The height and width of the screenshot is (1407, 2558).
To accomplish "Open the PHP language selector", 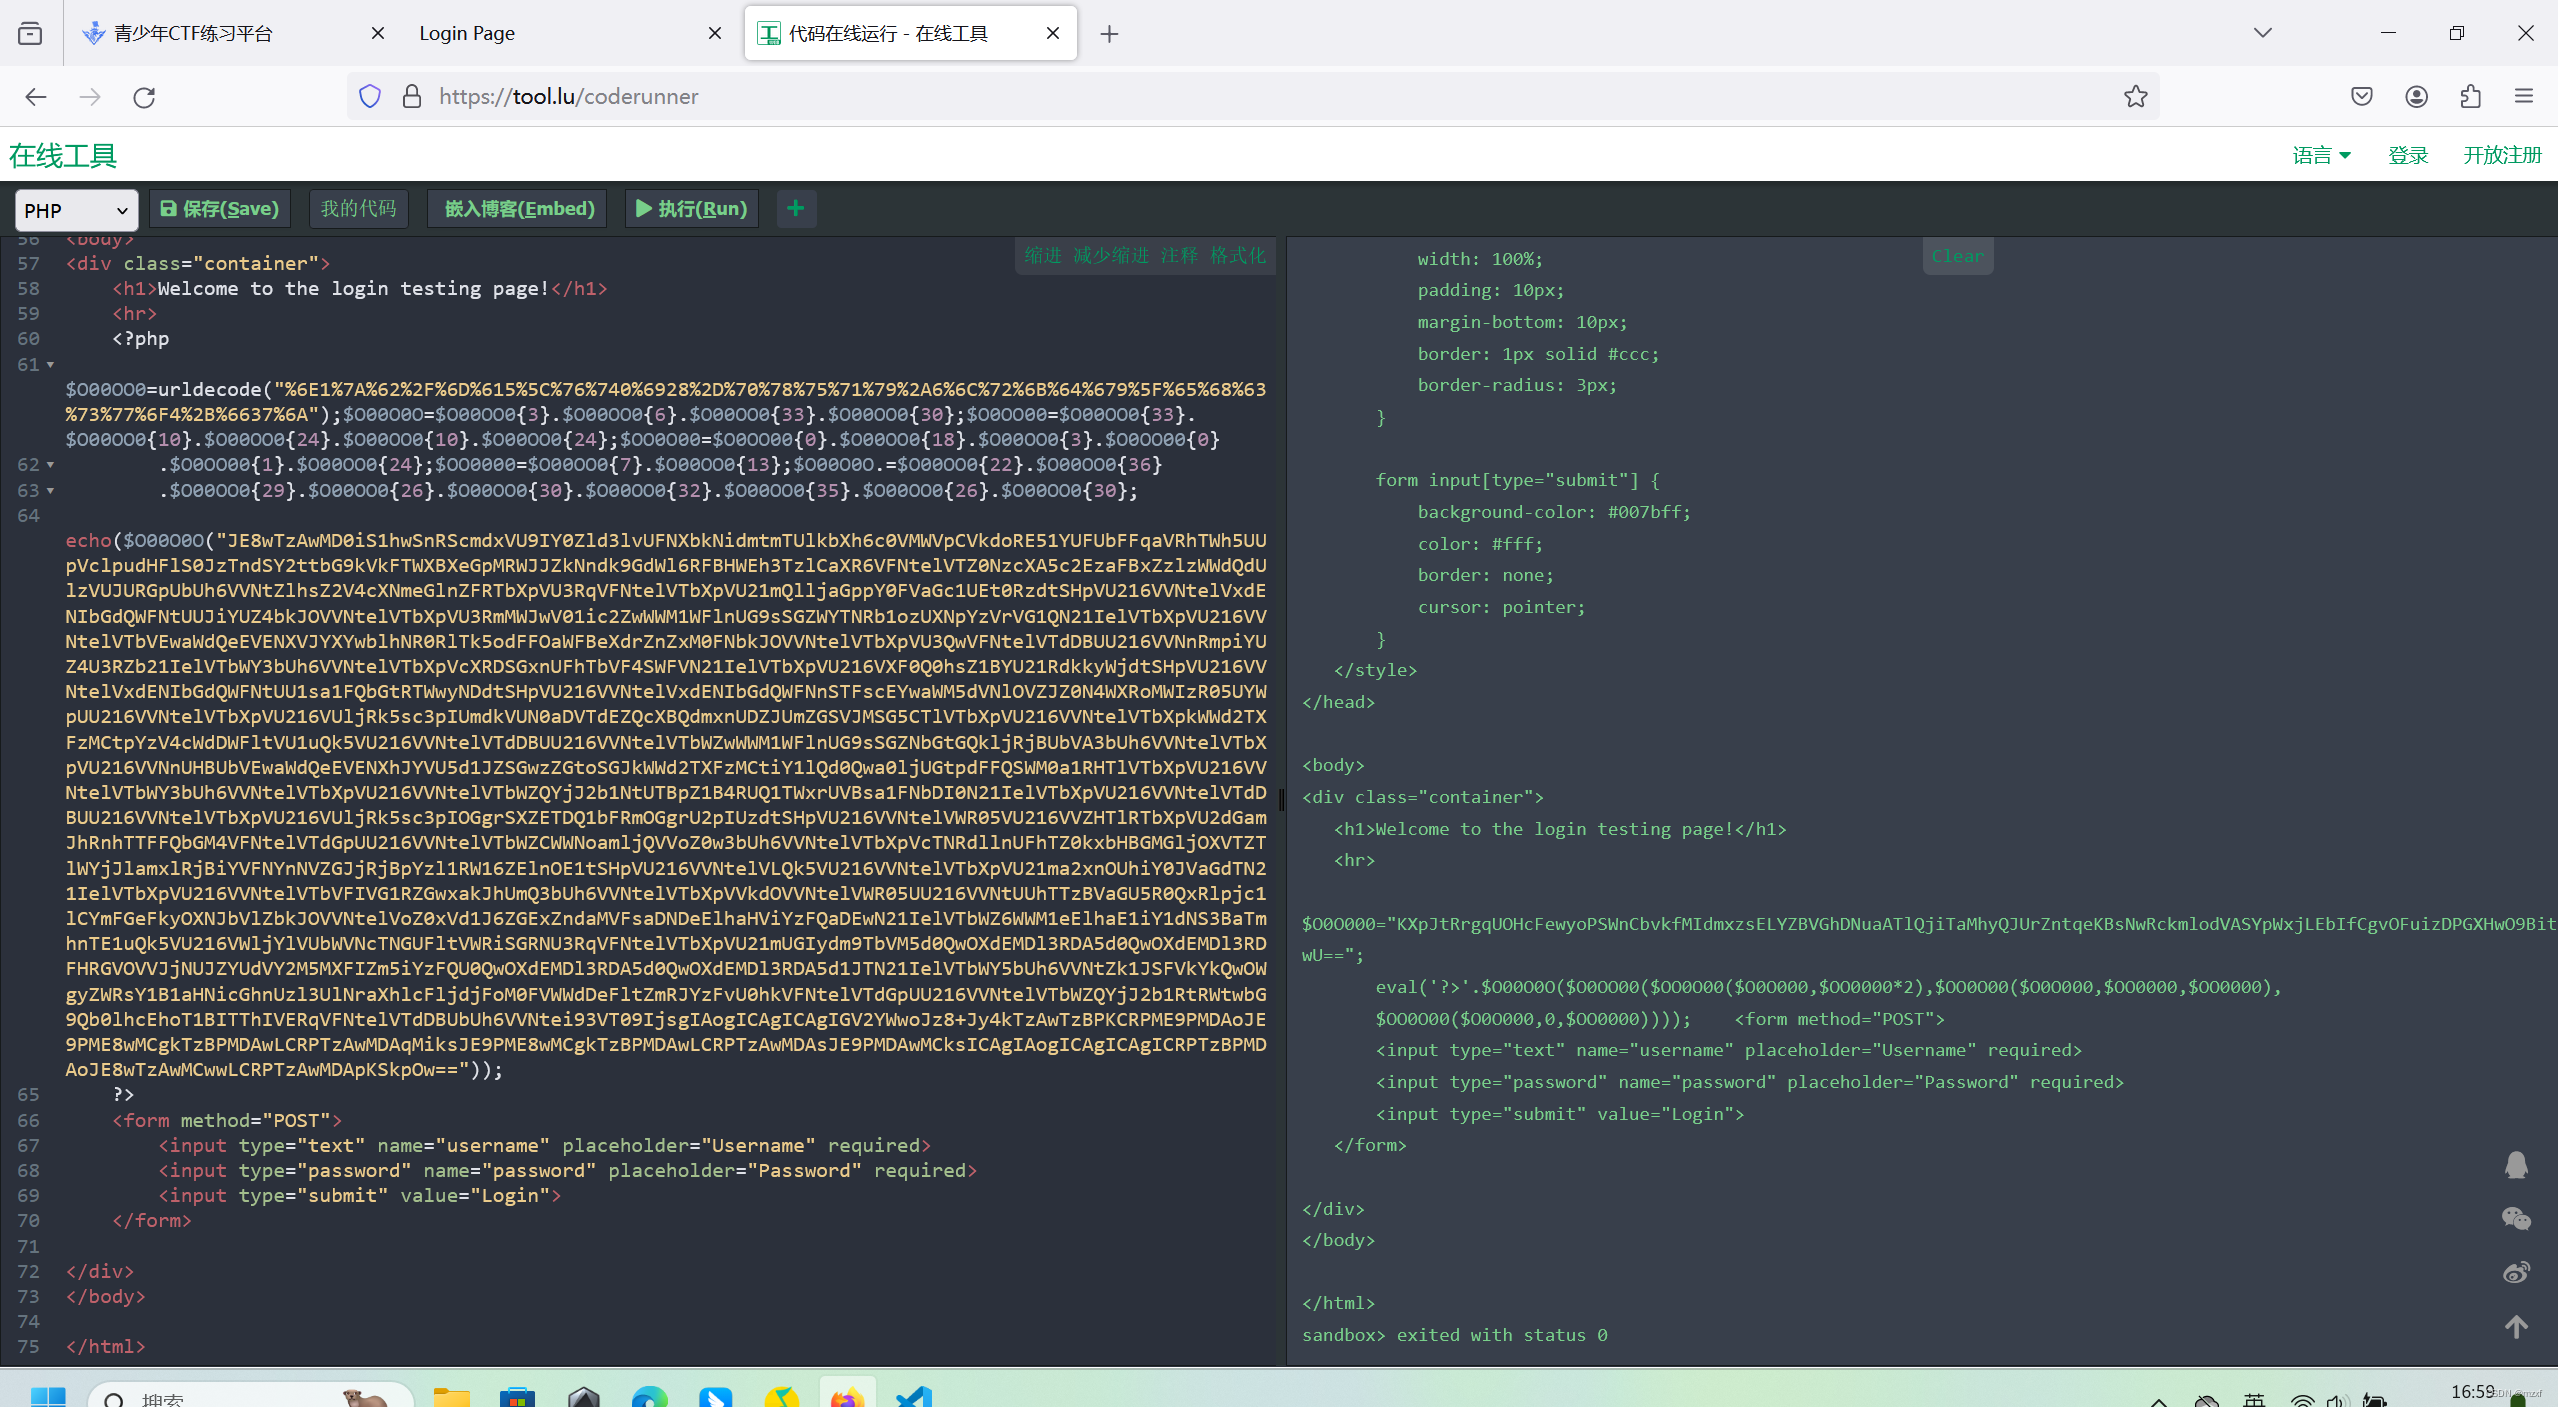I will pyautogui.click(x=75, y=210).
